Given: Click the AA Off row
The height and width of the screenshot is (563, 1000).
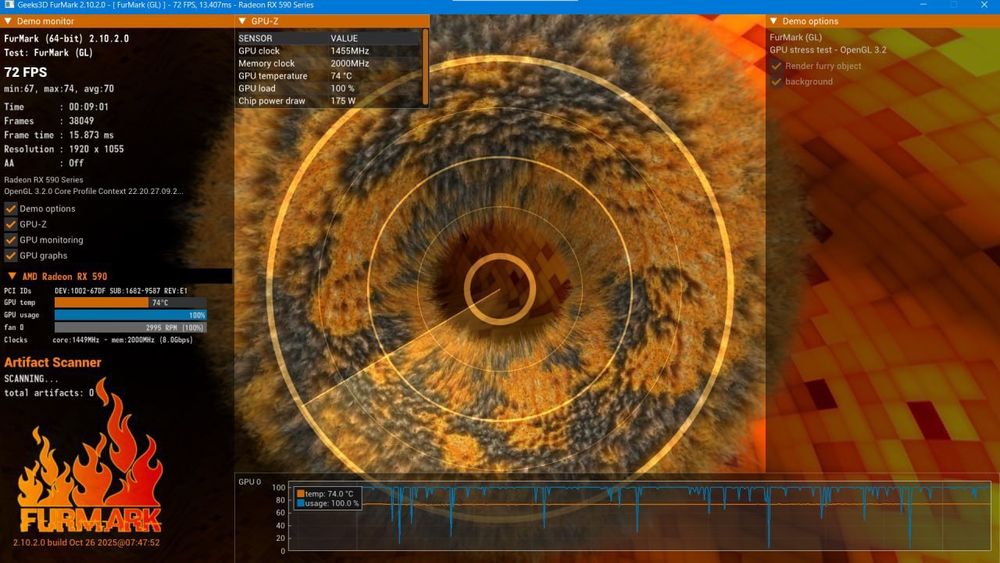Looking at the screenshot, I should pyautogui.click(x=44, y=163).
